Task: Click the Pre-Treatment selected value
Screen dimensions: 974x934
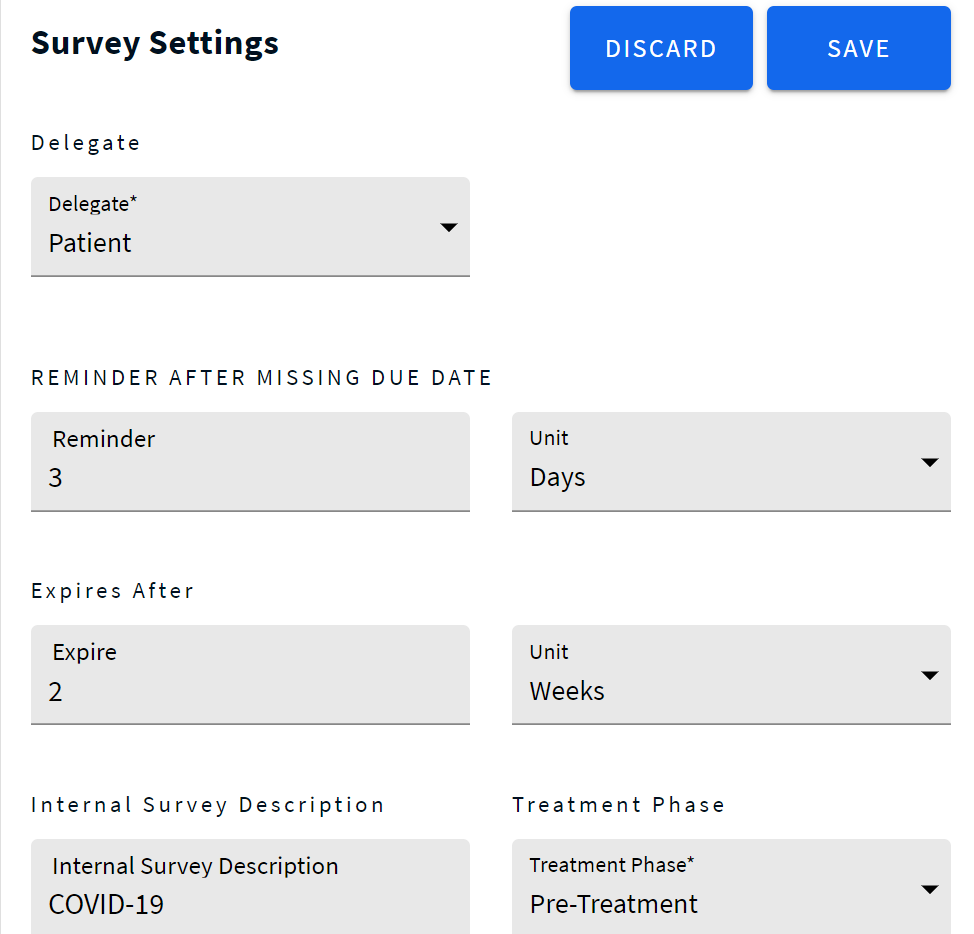Action: [x=613, y=904]
